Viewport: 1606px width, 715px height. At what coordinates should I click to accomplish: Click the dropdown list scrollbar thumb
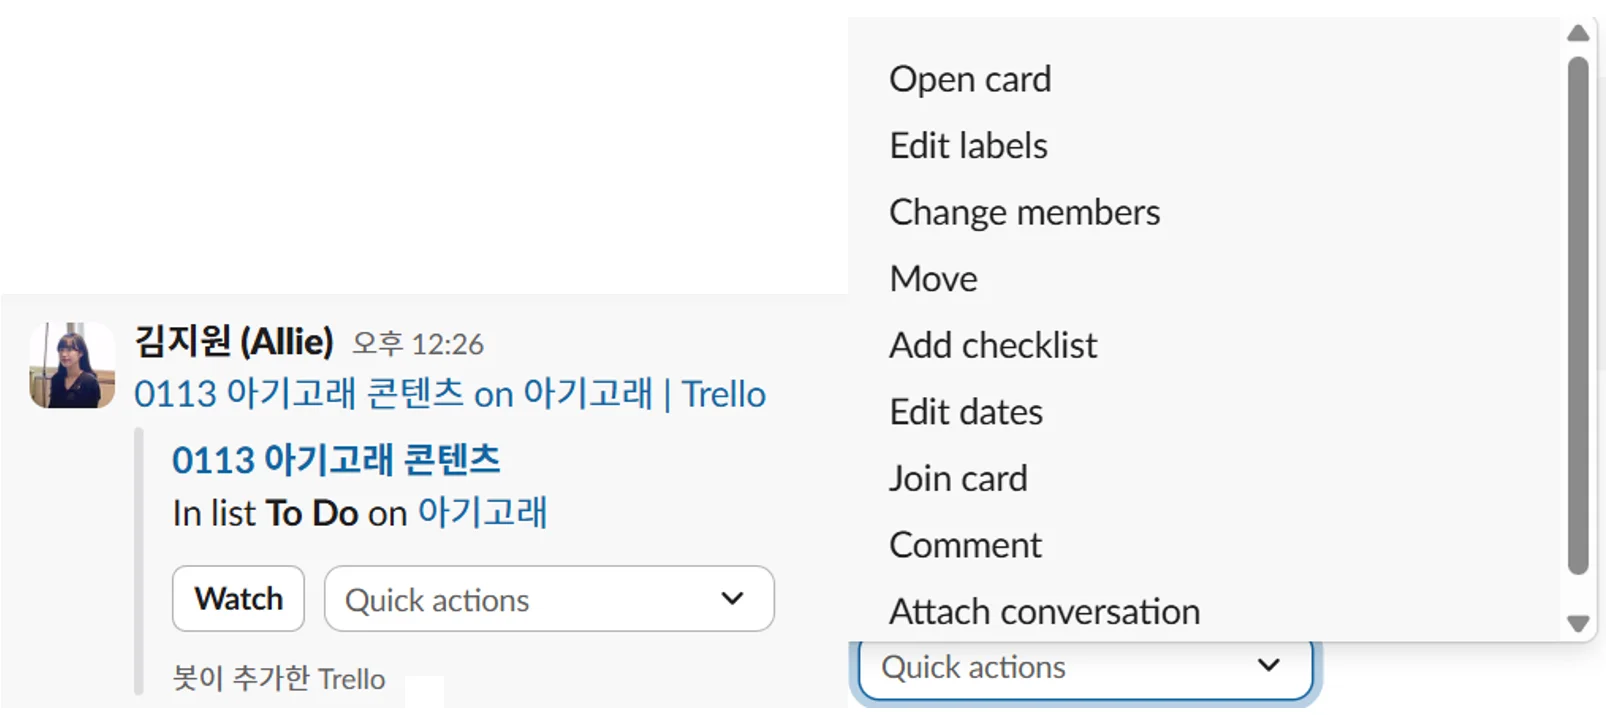[1578, 315]
